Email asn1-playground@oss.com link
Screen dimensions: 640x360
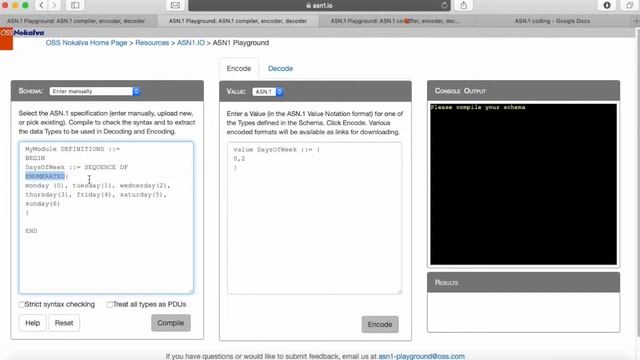[x=421, y=356]
